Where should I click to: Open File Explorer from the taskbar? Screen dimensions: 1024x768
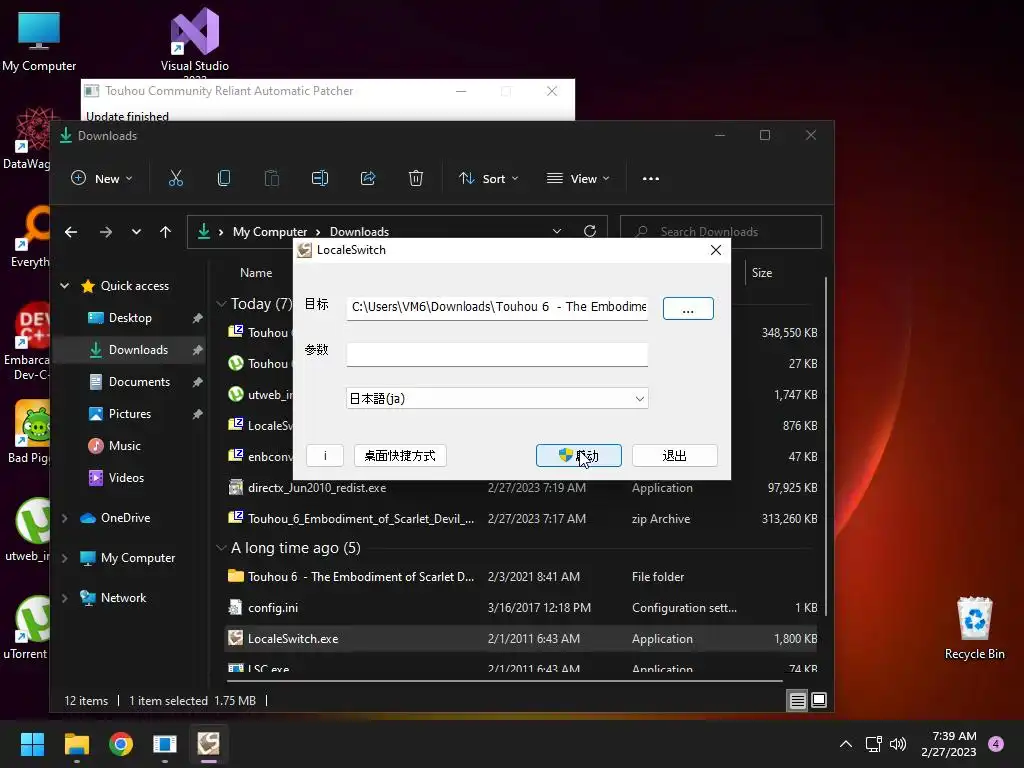tap(76, 744)
